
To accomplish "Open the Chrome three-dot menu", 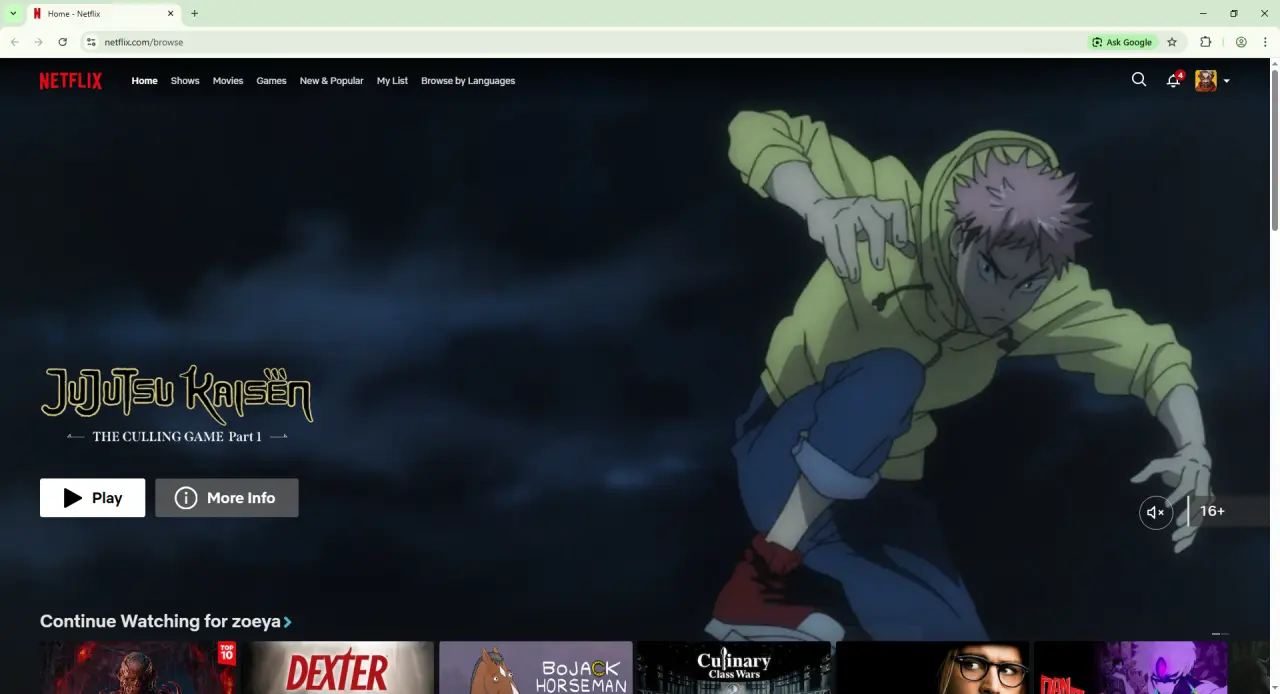I will pyautogui.click(x=1265, y=42).
